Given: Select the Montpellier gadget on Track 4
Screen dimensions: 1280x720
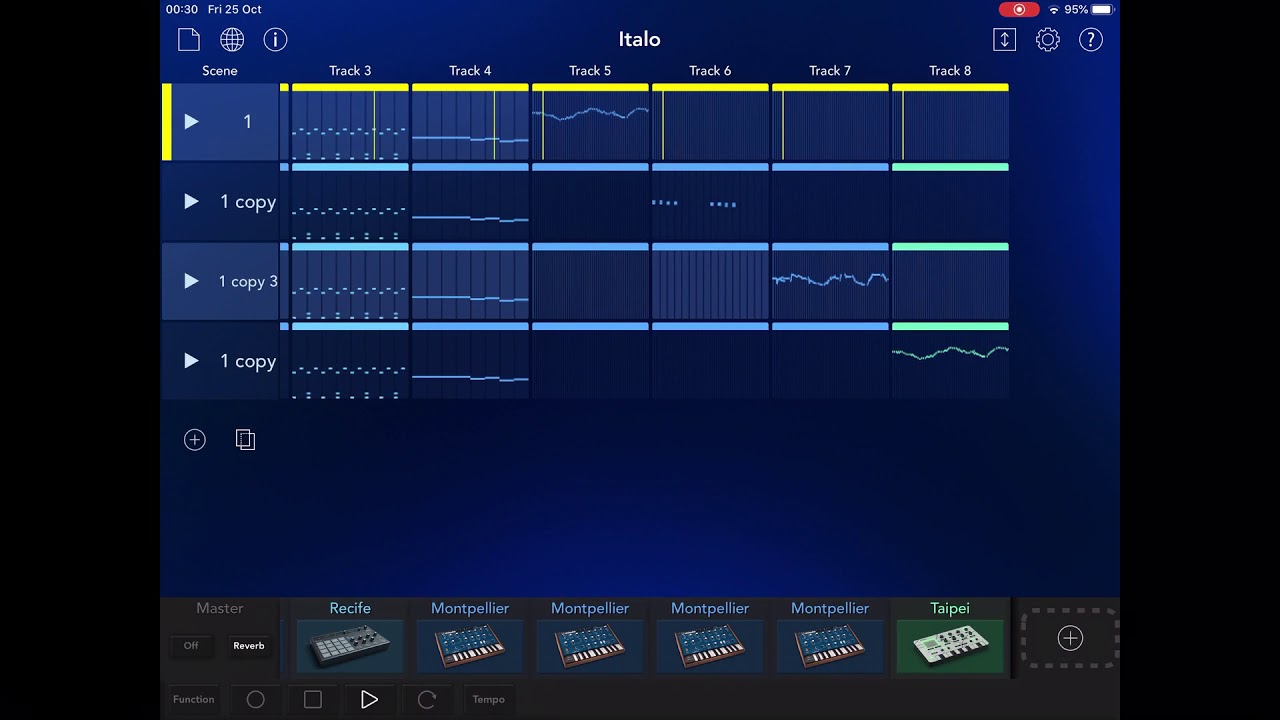Looking at the screenshot, I should [x=470, y=646].
